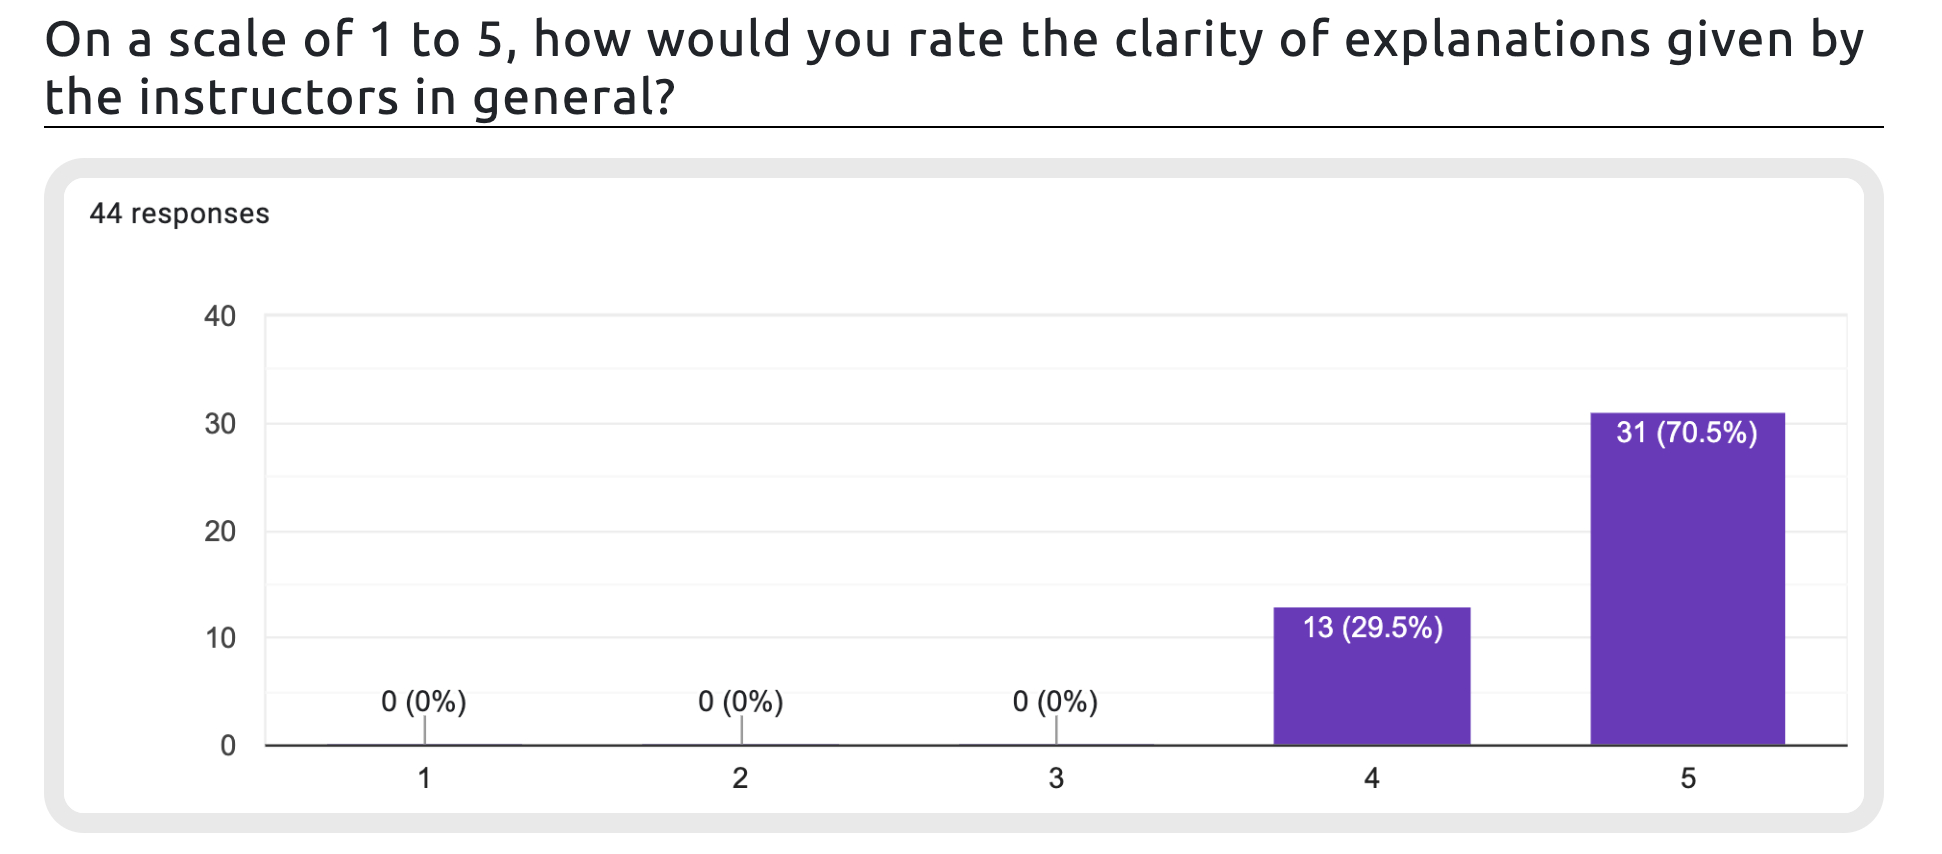Click the word "instructors" in the question title
This screenshot has height=854, width=1942.
pyautogui.click(x=269, y=98)
